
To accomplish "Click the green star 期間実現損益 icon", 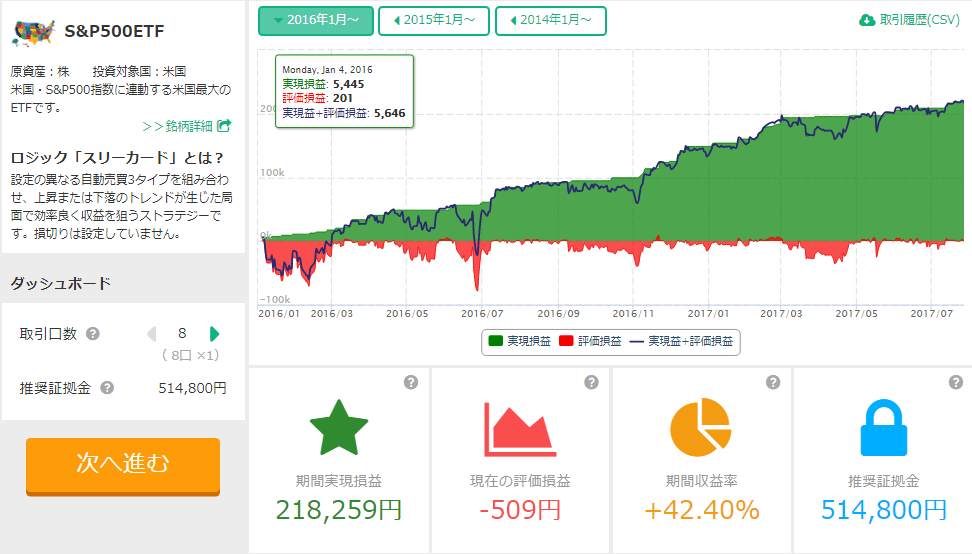I will click(x=338, y=428).
